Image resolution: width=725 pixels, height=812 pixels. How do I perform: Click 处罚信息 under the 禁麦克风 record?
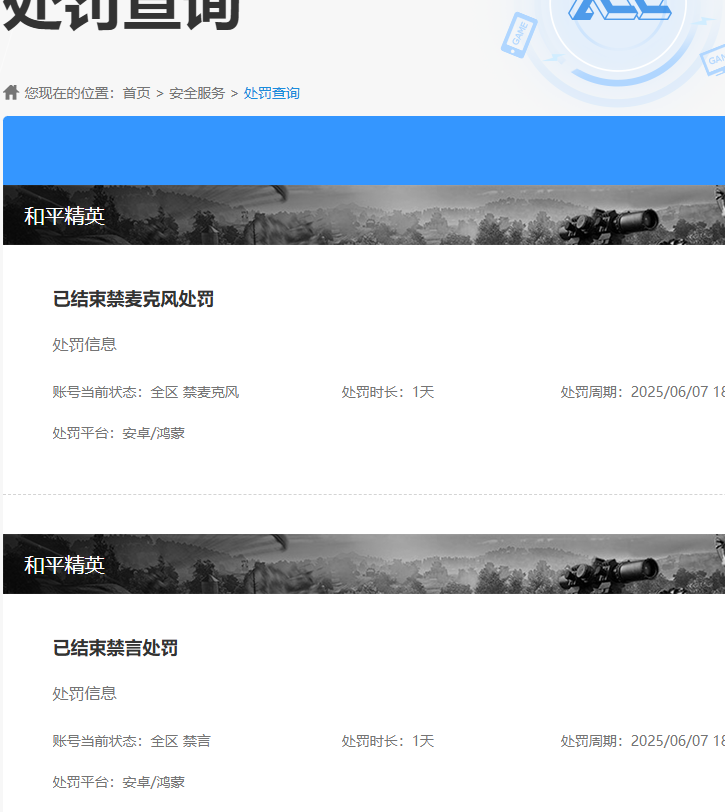84,344
